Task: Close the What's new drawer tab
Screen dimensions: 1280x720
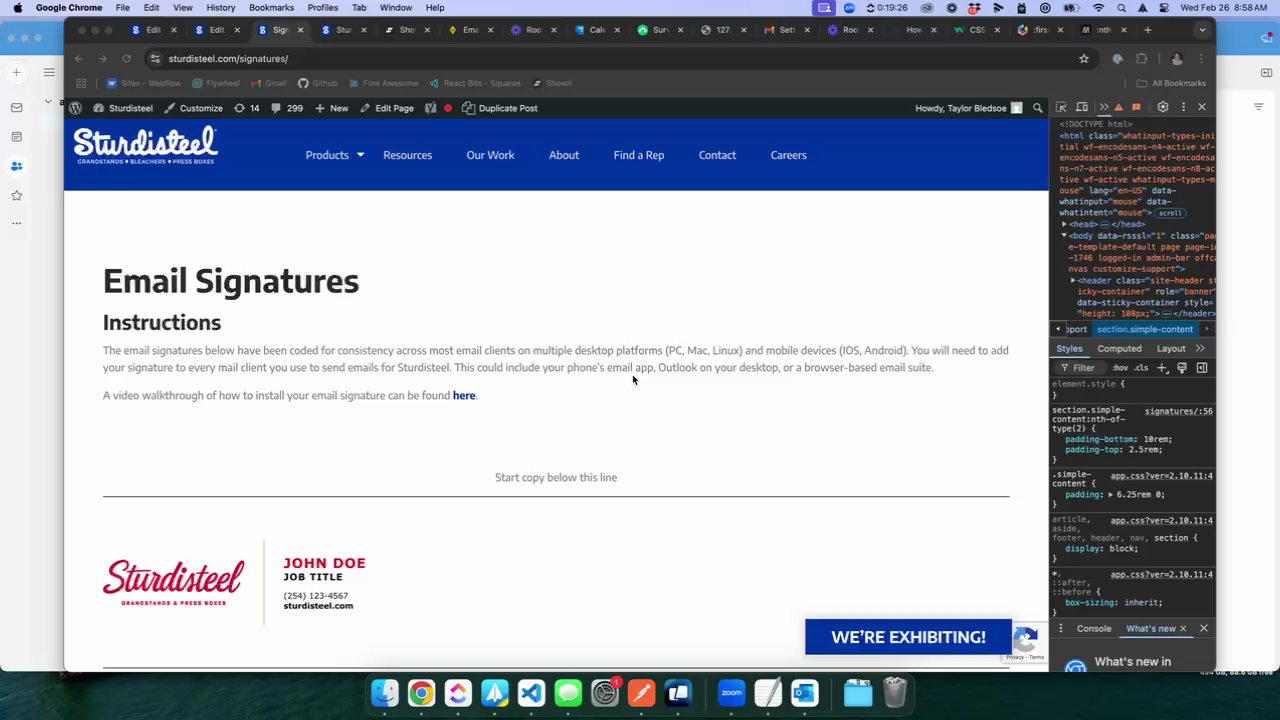Action: 1183,629
